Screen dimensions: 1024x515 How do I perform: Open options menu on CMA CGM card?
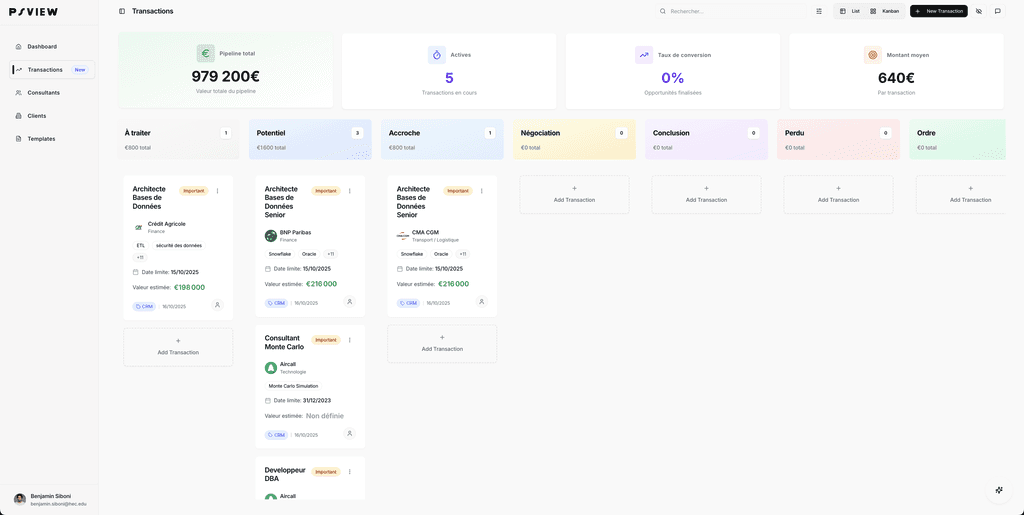click(x=482, y=191)
